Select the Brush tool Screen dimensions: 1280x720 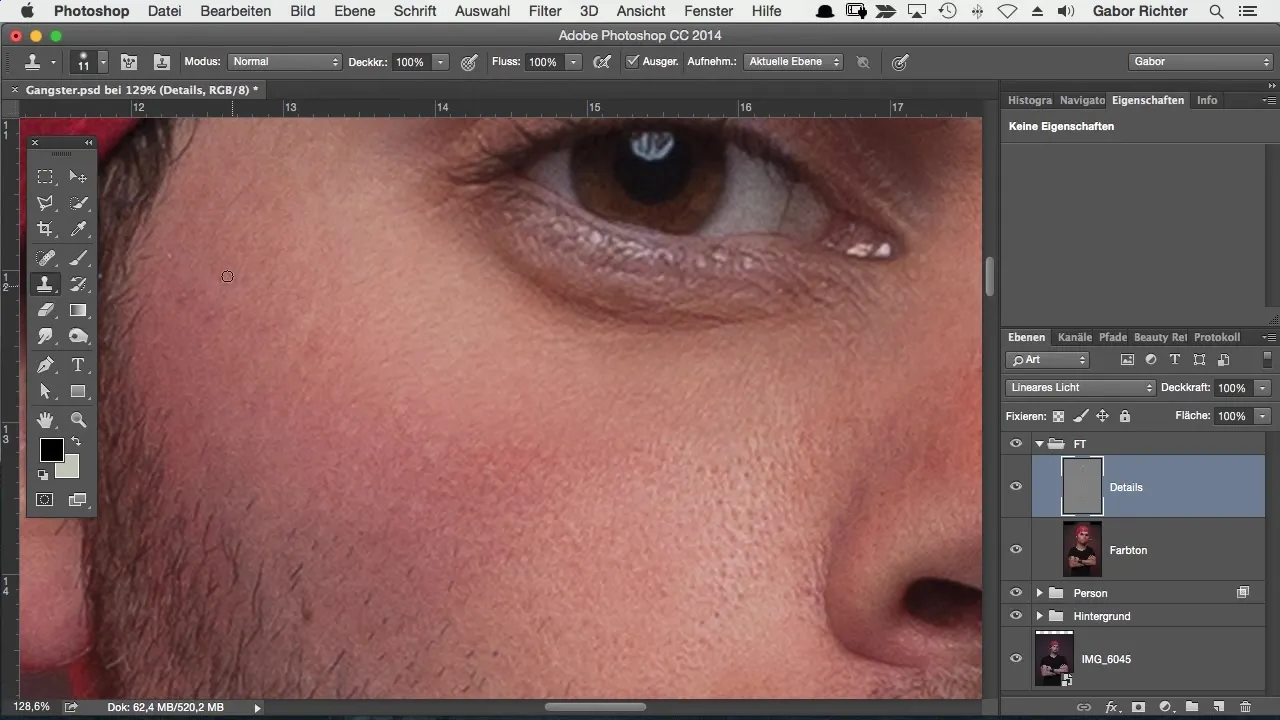coord(78,258)
